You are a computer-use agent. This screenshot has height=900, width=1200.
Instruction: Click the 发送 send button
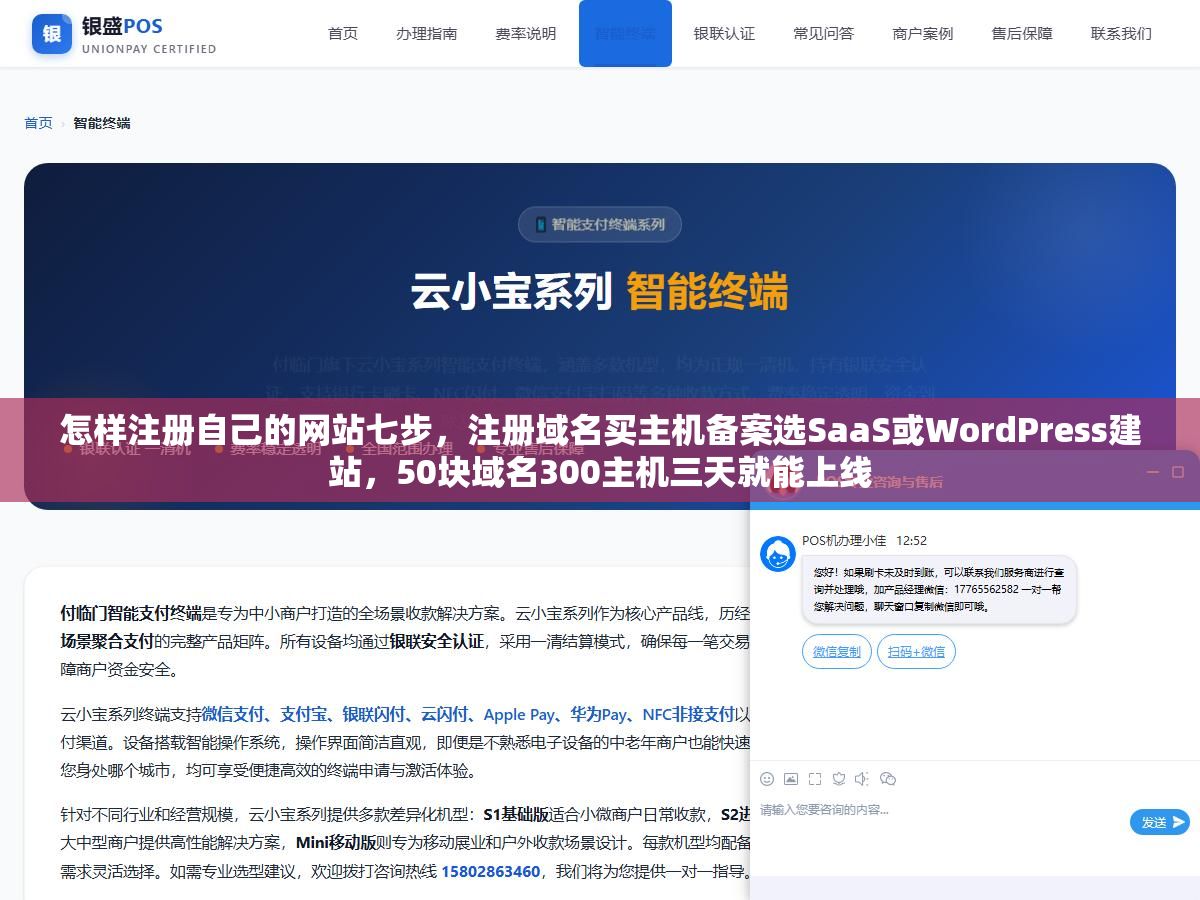tap(1160, 822)
